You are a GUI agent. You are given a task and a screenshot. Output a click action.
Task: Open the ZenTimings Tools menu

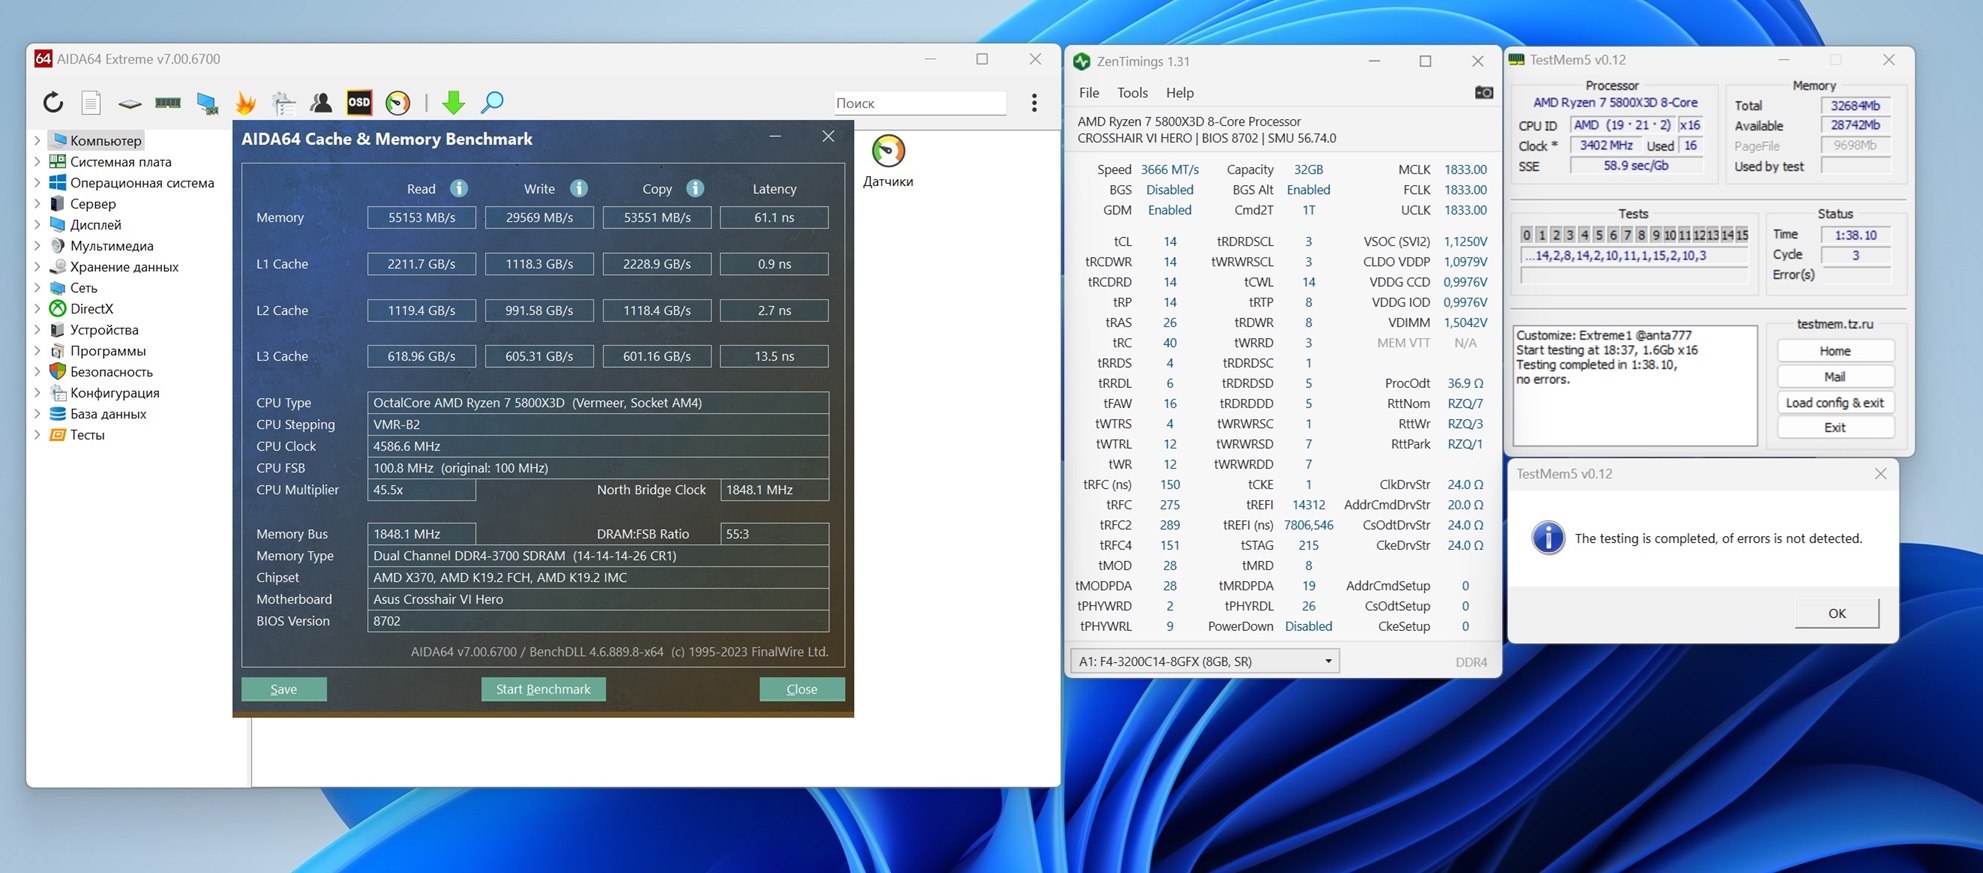(x=1132, y=93)
